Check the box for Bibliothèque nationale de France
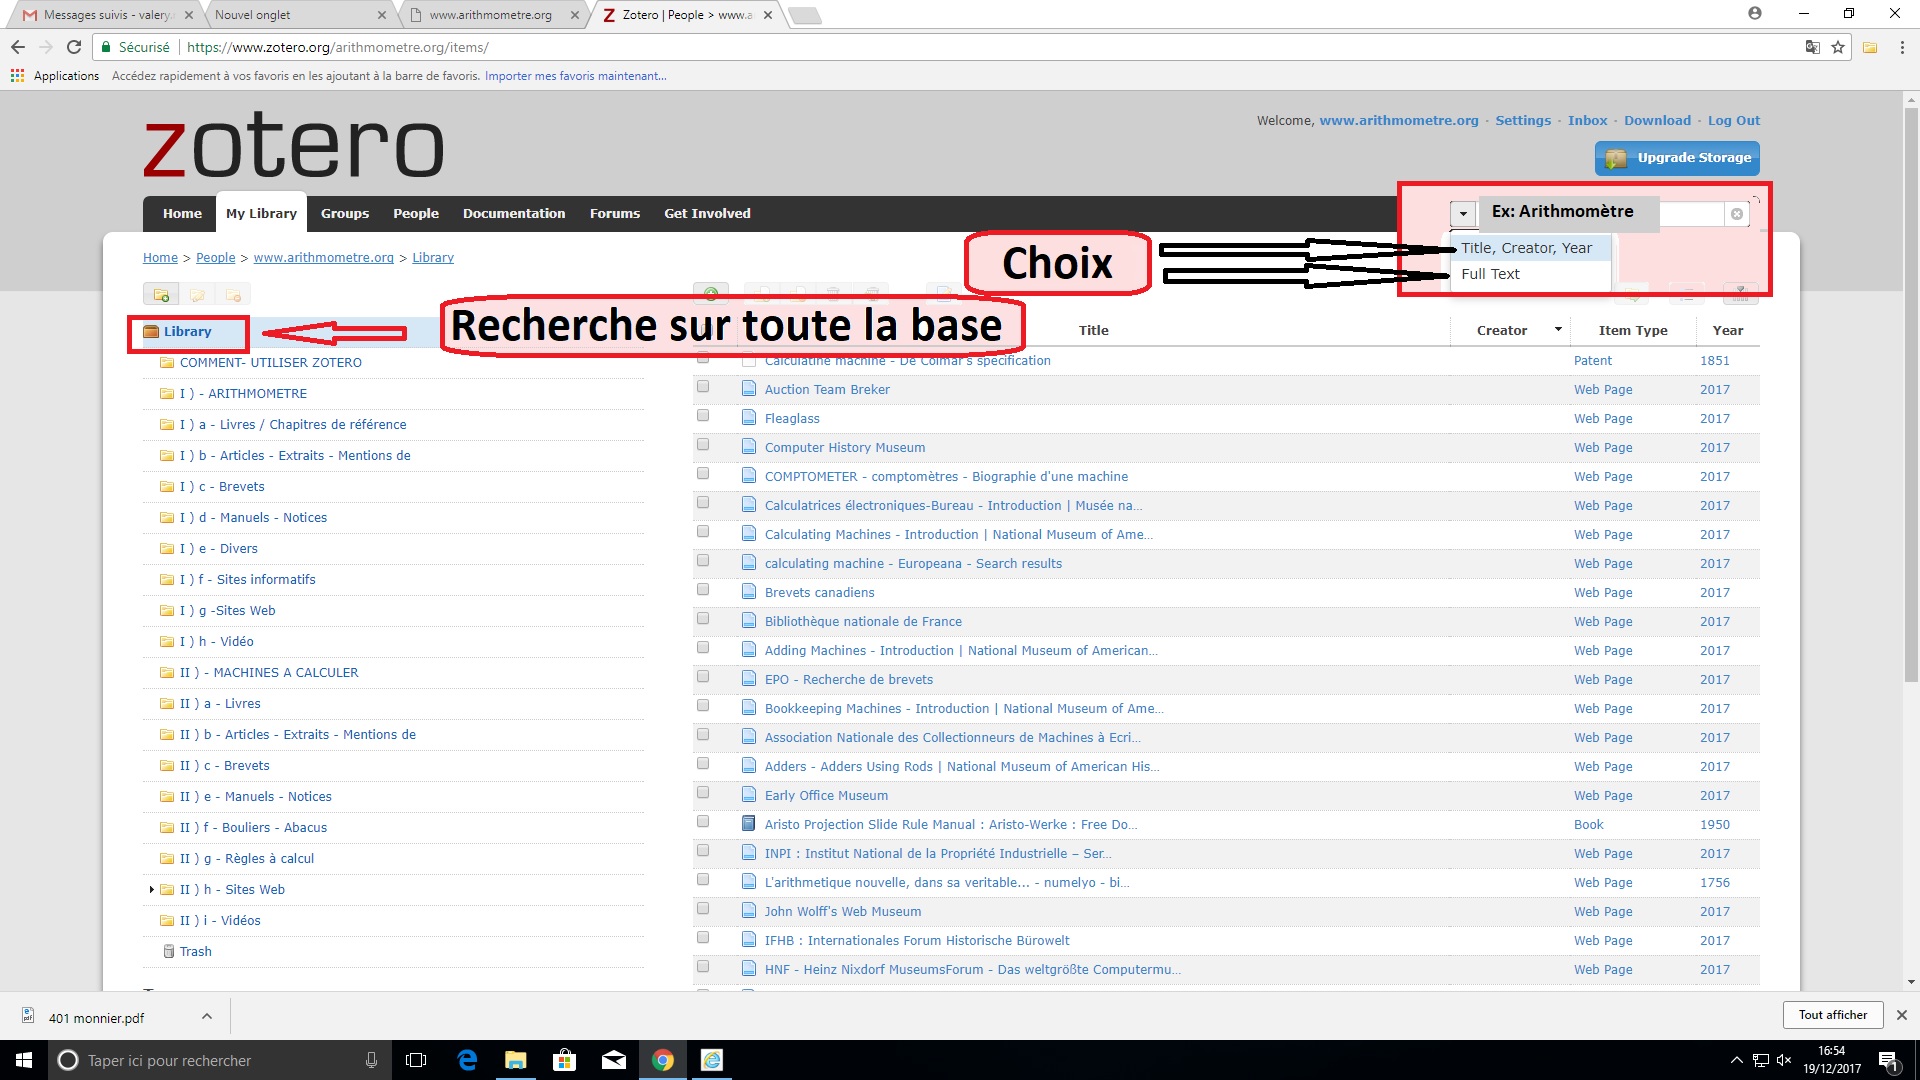Viewport: 1920px width, 1080px height. click(x=703, y=619)
